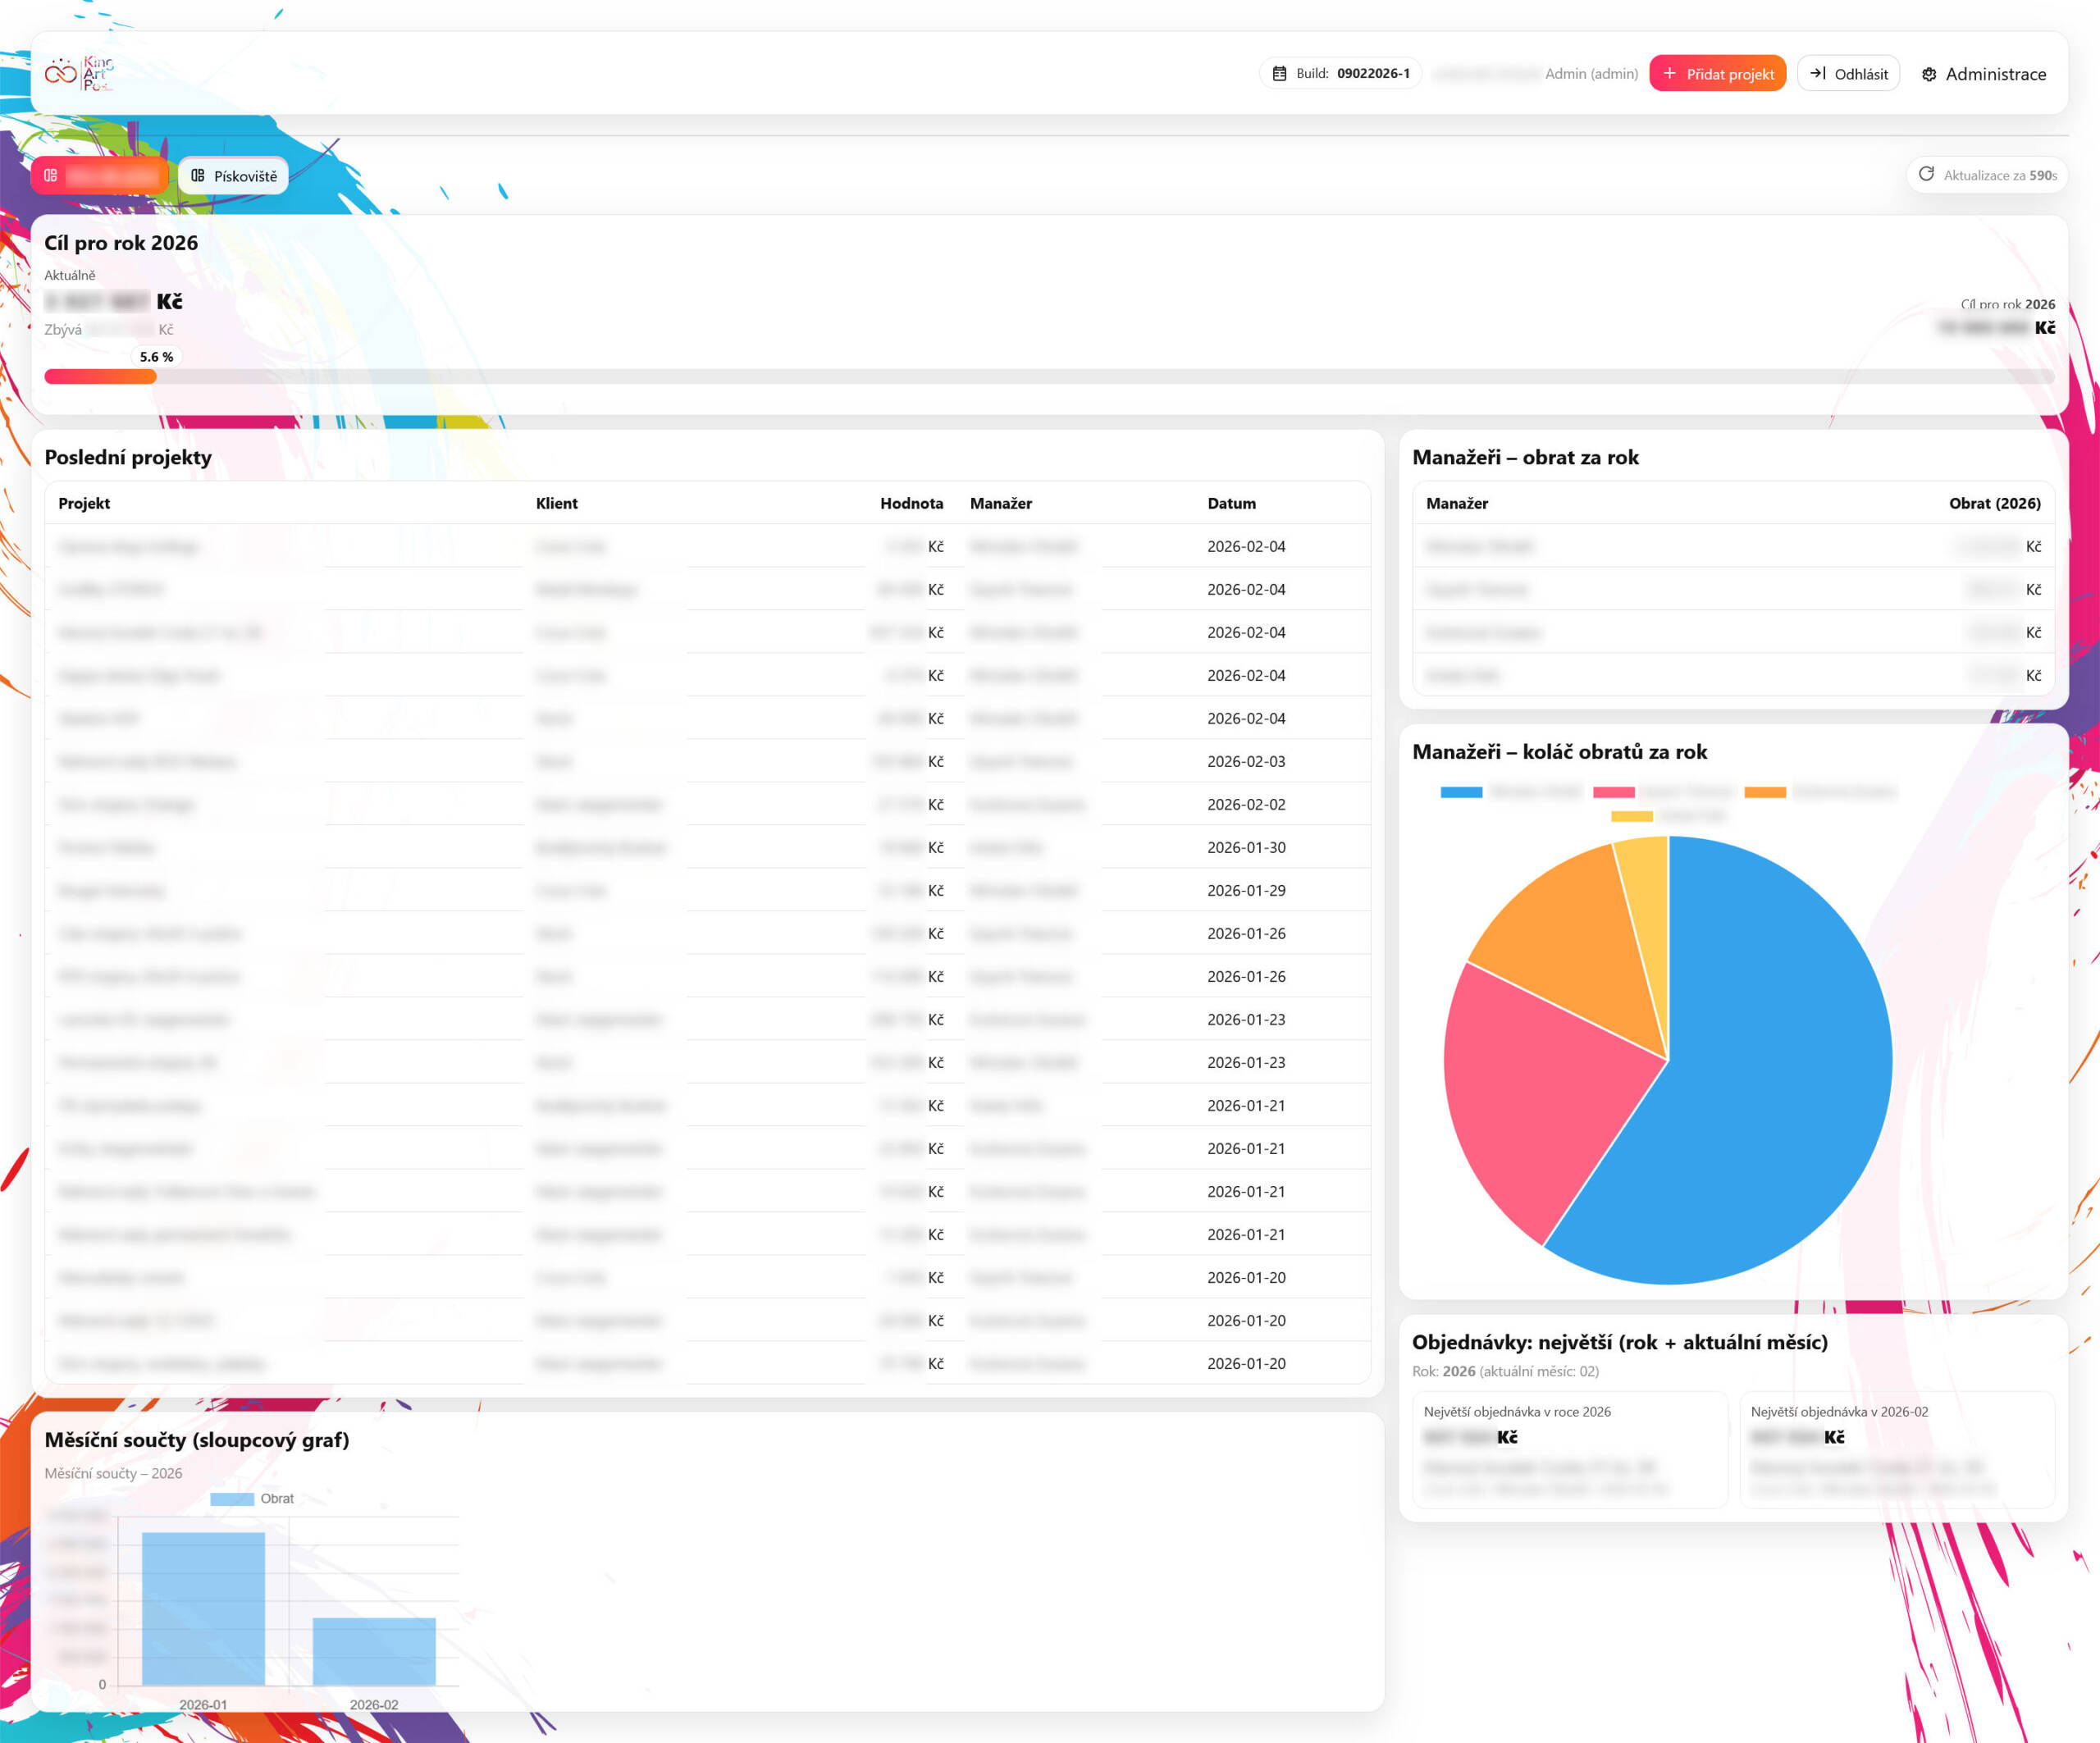
Task: Open Administrace via the gear icon
Action: 1929,74
